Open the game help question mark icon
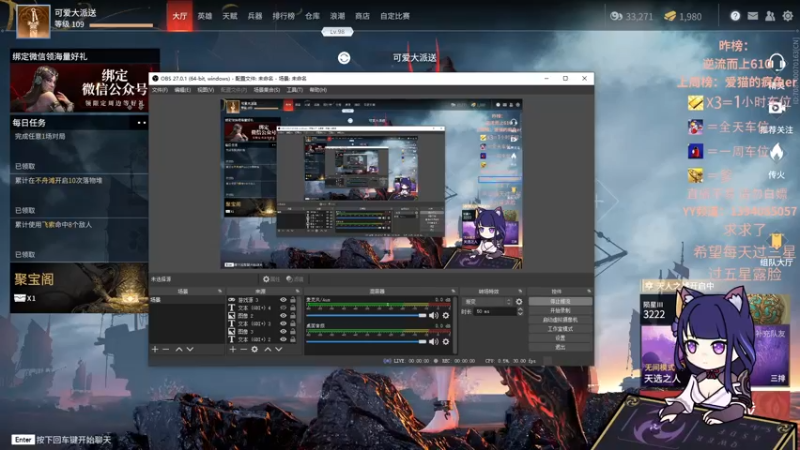Screen dimensions: 800x450 pyautogui.click(x=735, y=16)
